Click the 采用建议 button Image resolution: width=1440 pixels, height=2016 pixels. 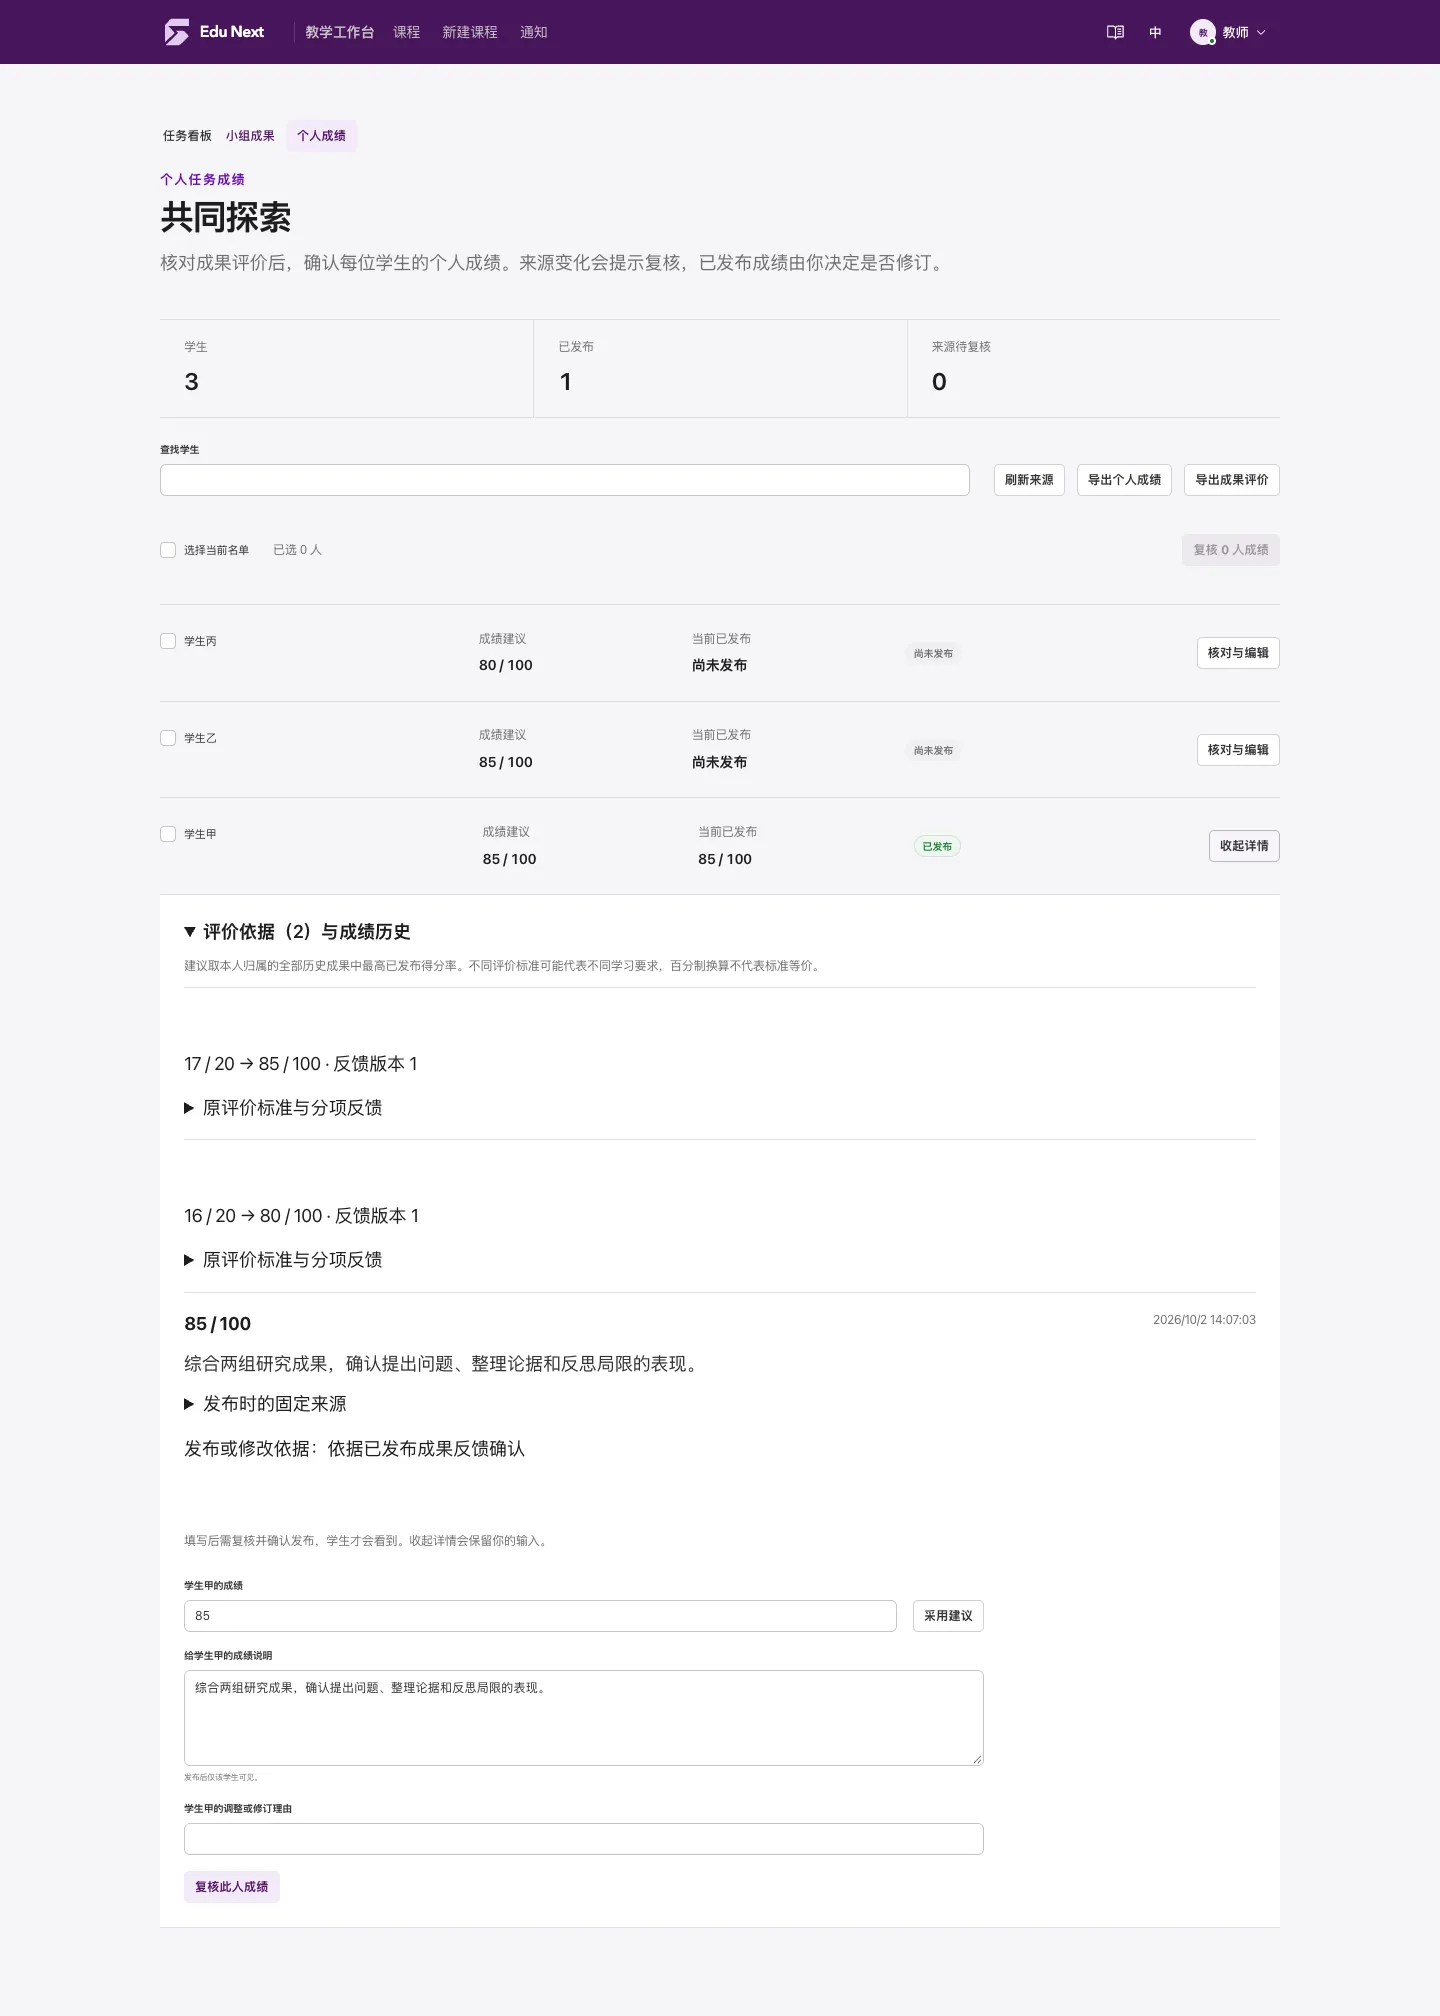pos(948,1616)
